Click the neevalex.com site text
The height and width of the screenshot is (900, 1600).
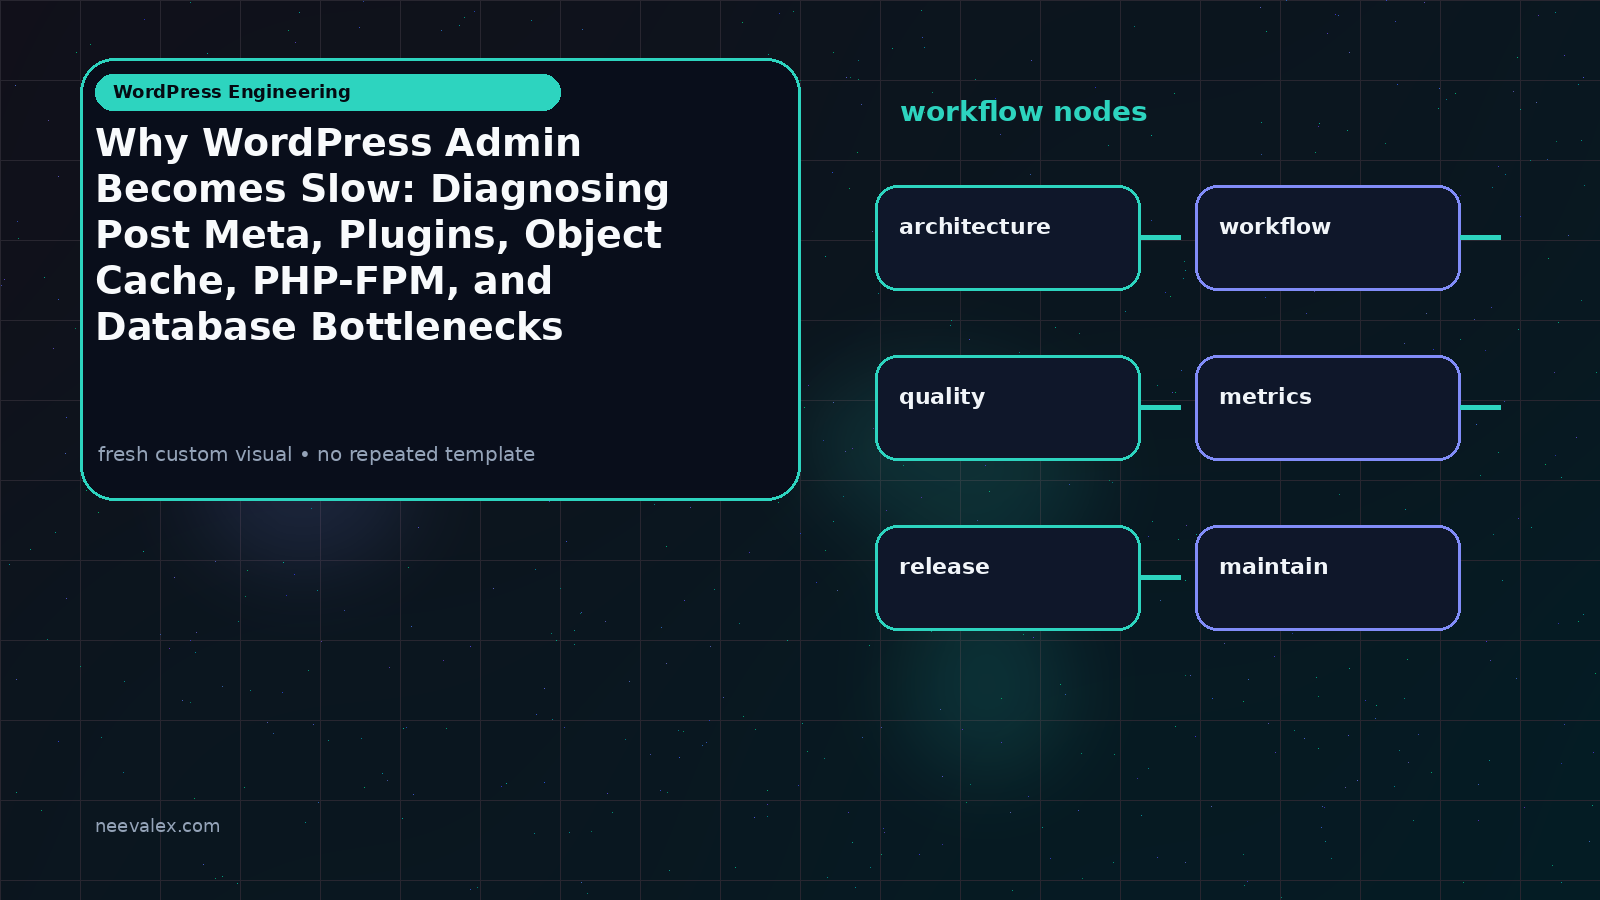click(157, 826)
